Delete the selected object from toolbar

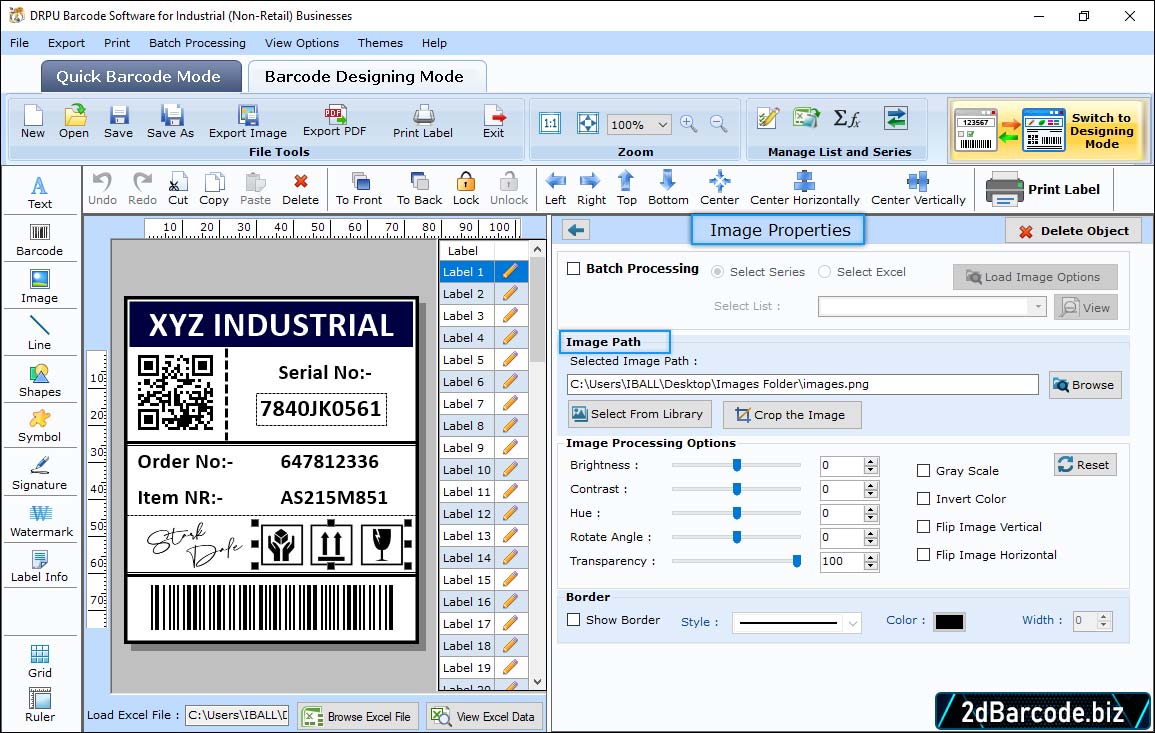(x=301, y=189)
